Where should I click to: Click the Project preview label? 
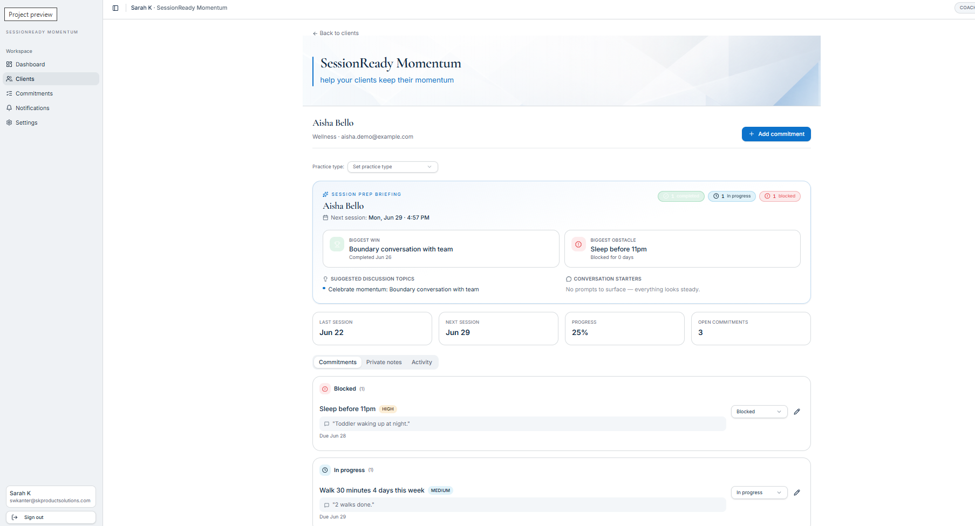point(30,14)
